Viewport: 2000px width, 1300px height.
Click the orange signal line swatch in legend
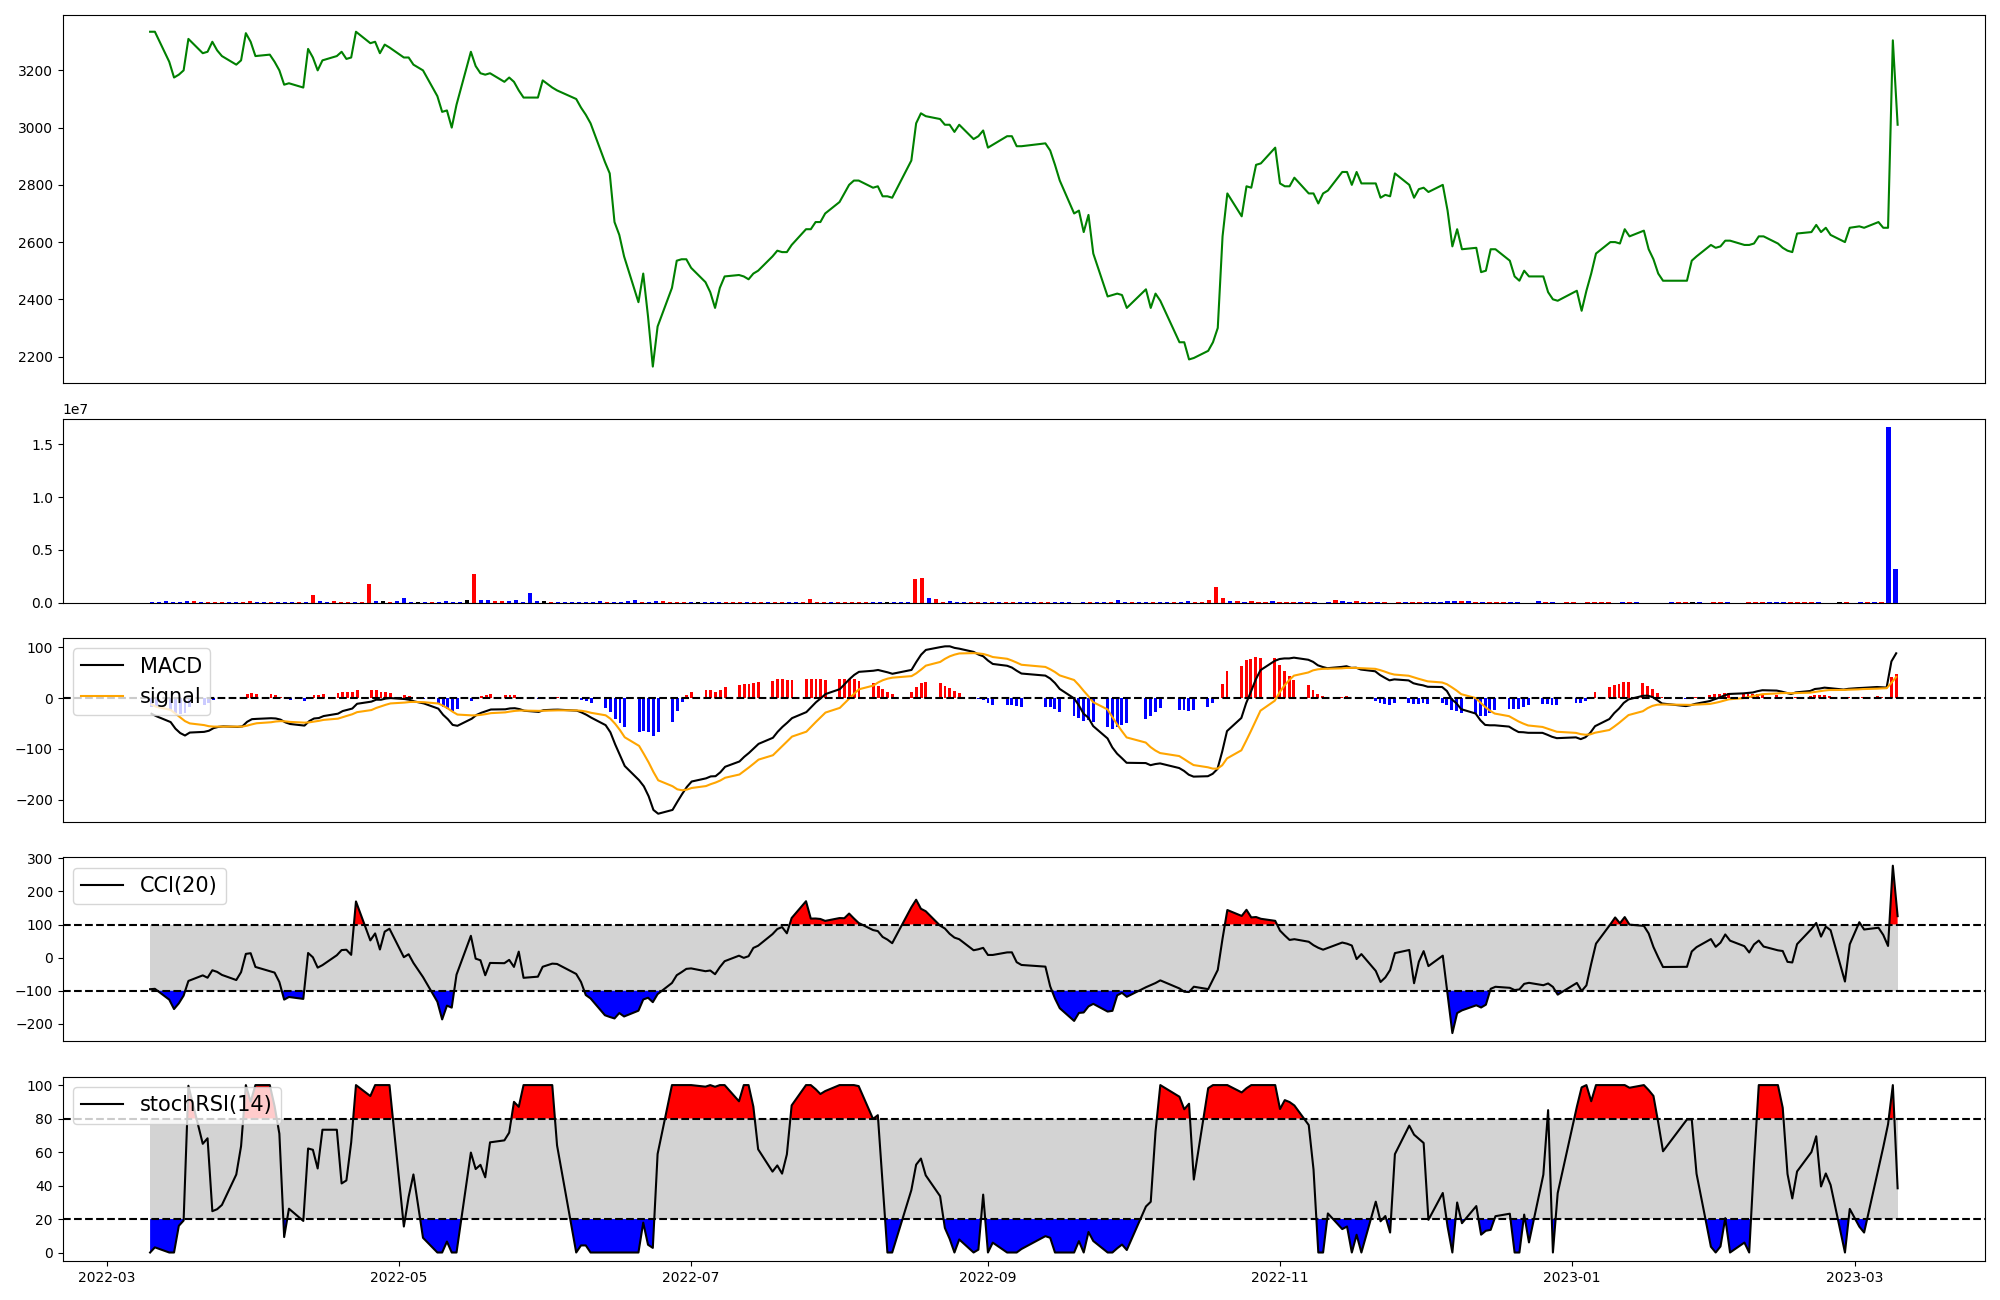click(102, 696)
